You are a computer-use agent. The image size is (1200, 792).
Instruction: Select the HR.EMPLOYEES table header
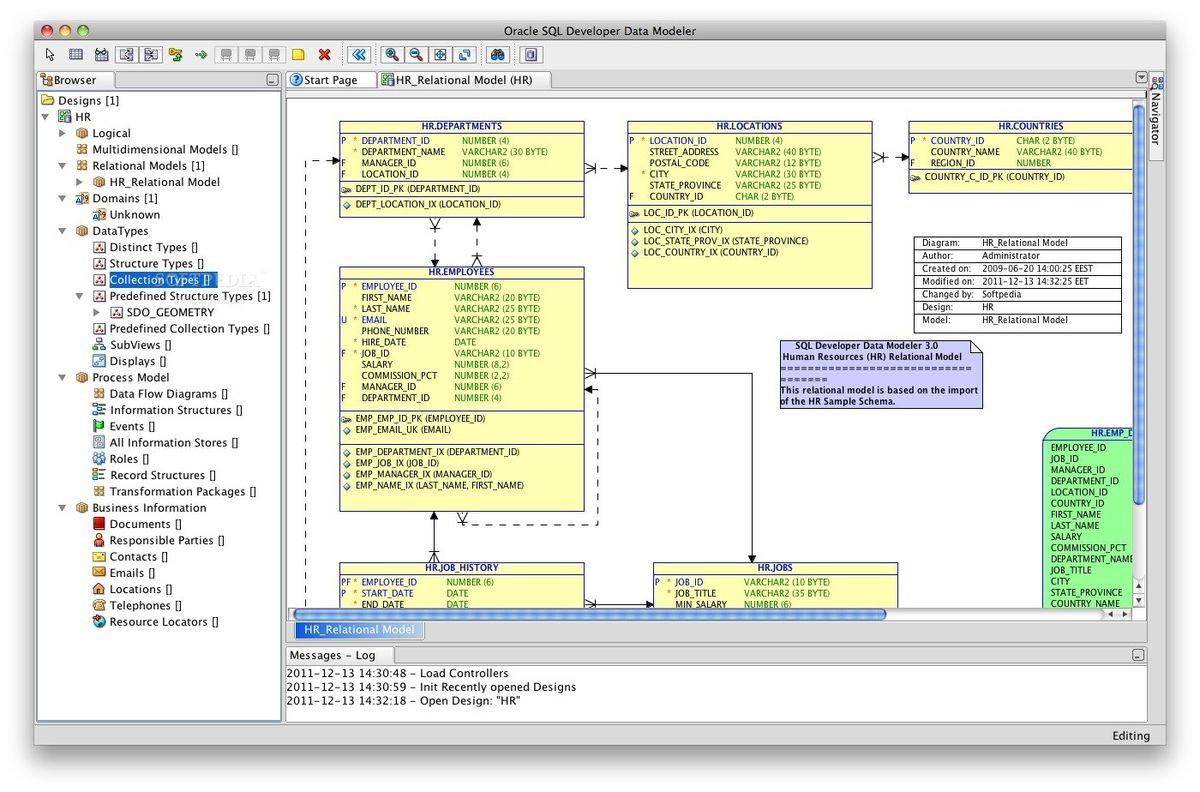tap(461, 272)
